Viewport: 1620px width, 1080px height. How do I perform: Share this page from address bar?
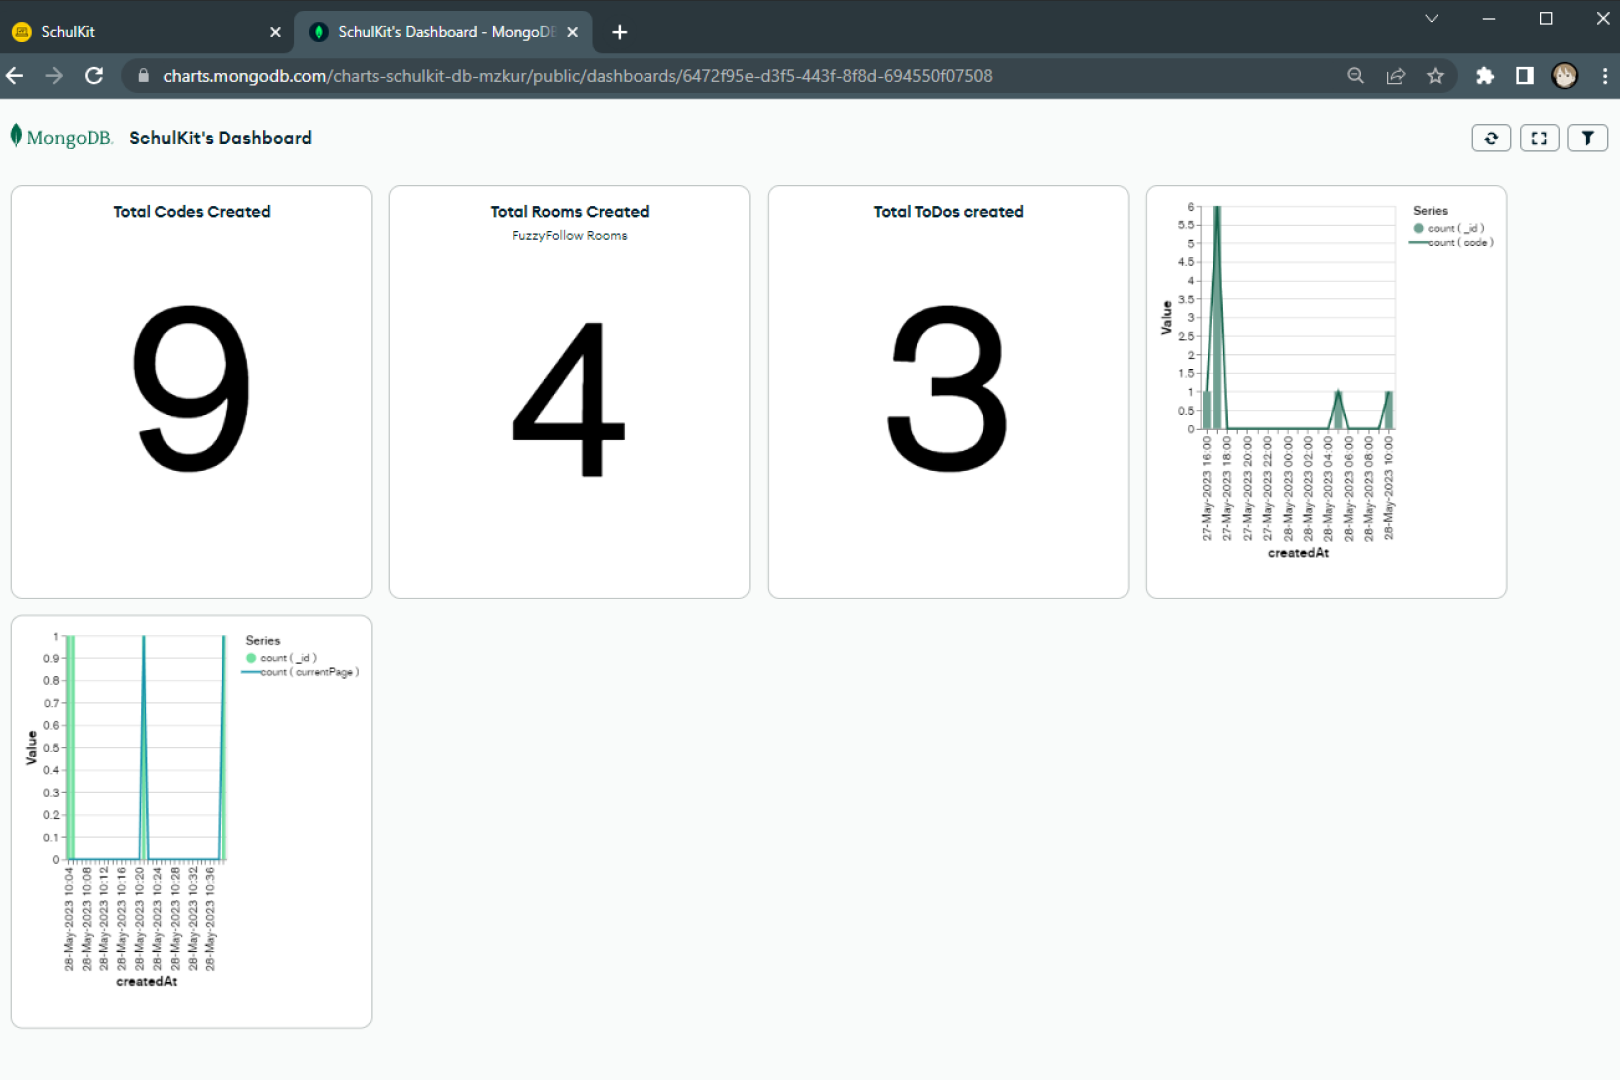point(1395,76)
